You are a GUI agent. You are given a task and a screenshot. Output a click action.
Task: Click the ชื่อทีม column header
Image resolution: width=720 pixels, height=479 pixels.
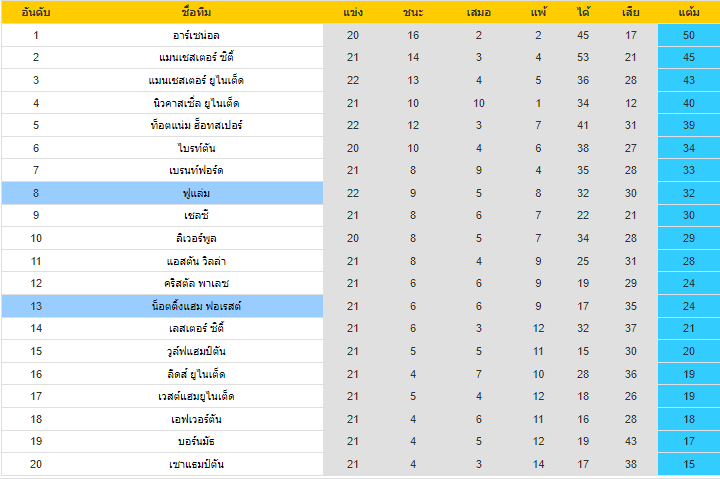tap(196, 12)
